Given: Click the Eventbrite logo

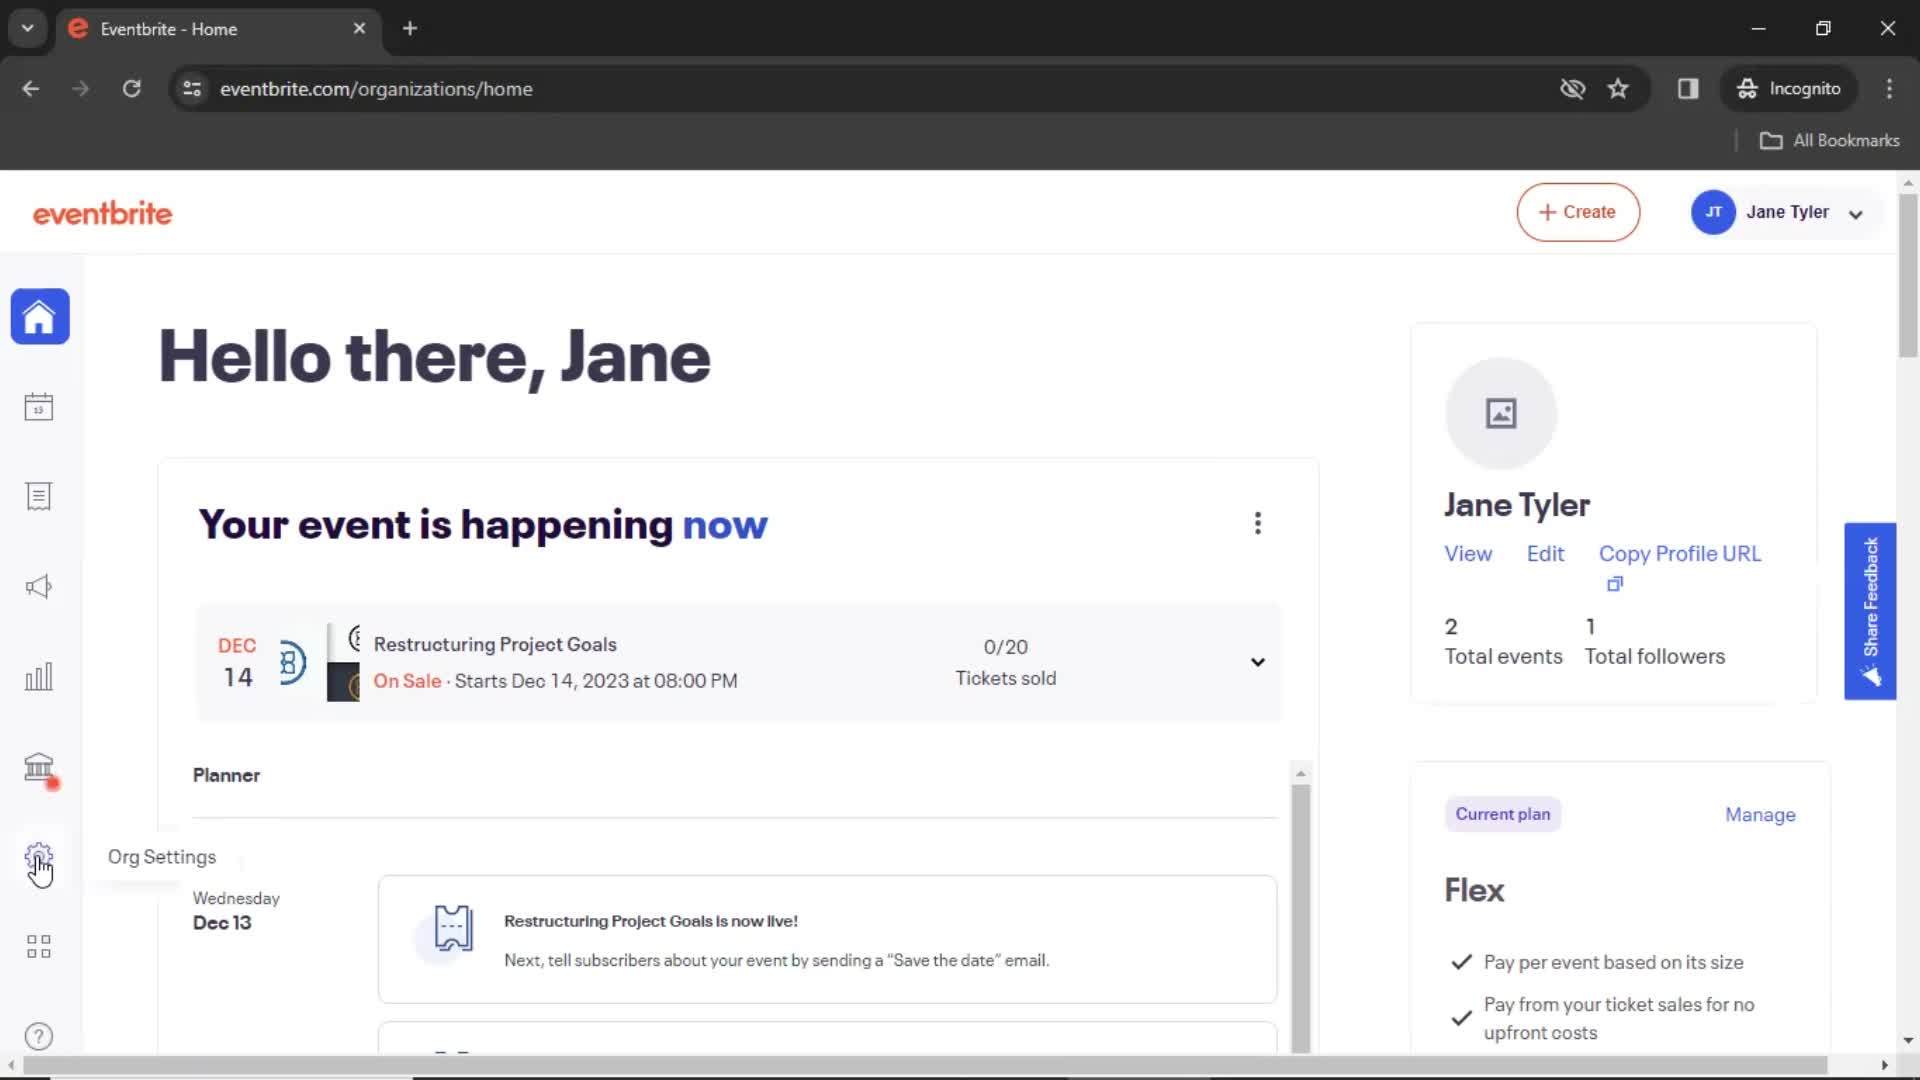Looking at the screenshot, I should click(102, 213).
